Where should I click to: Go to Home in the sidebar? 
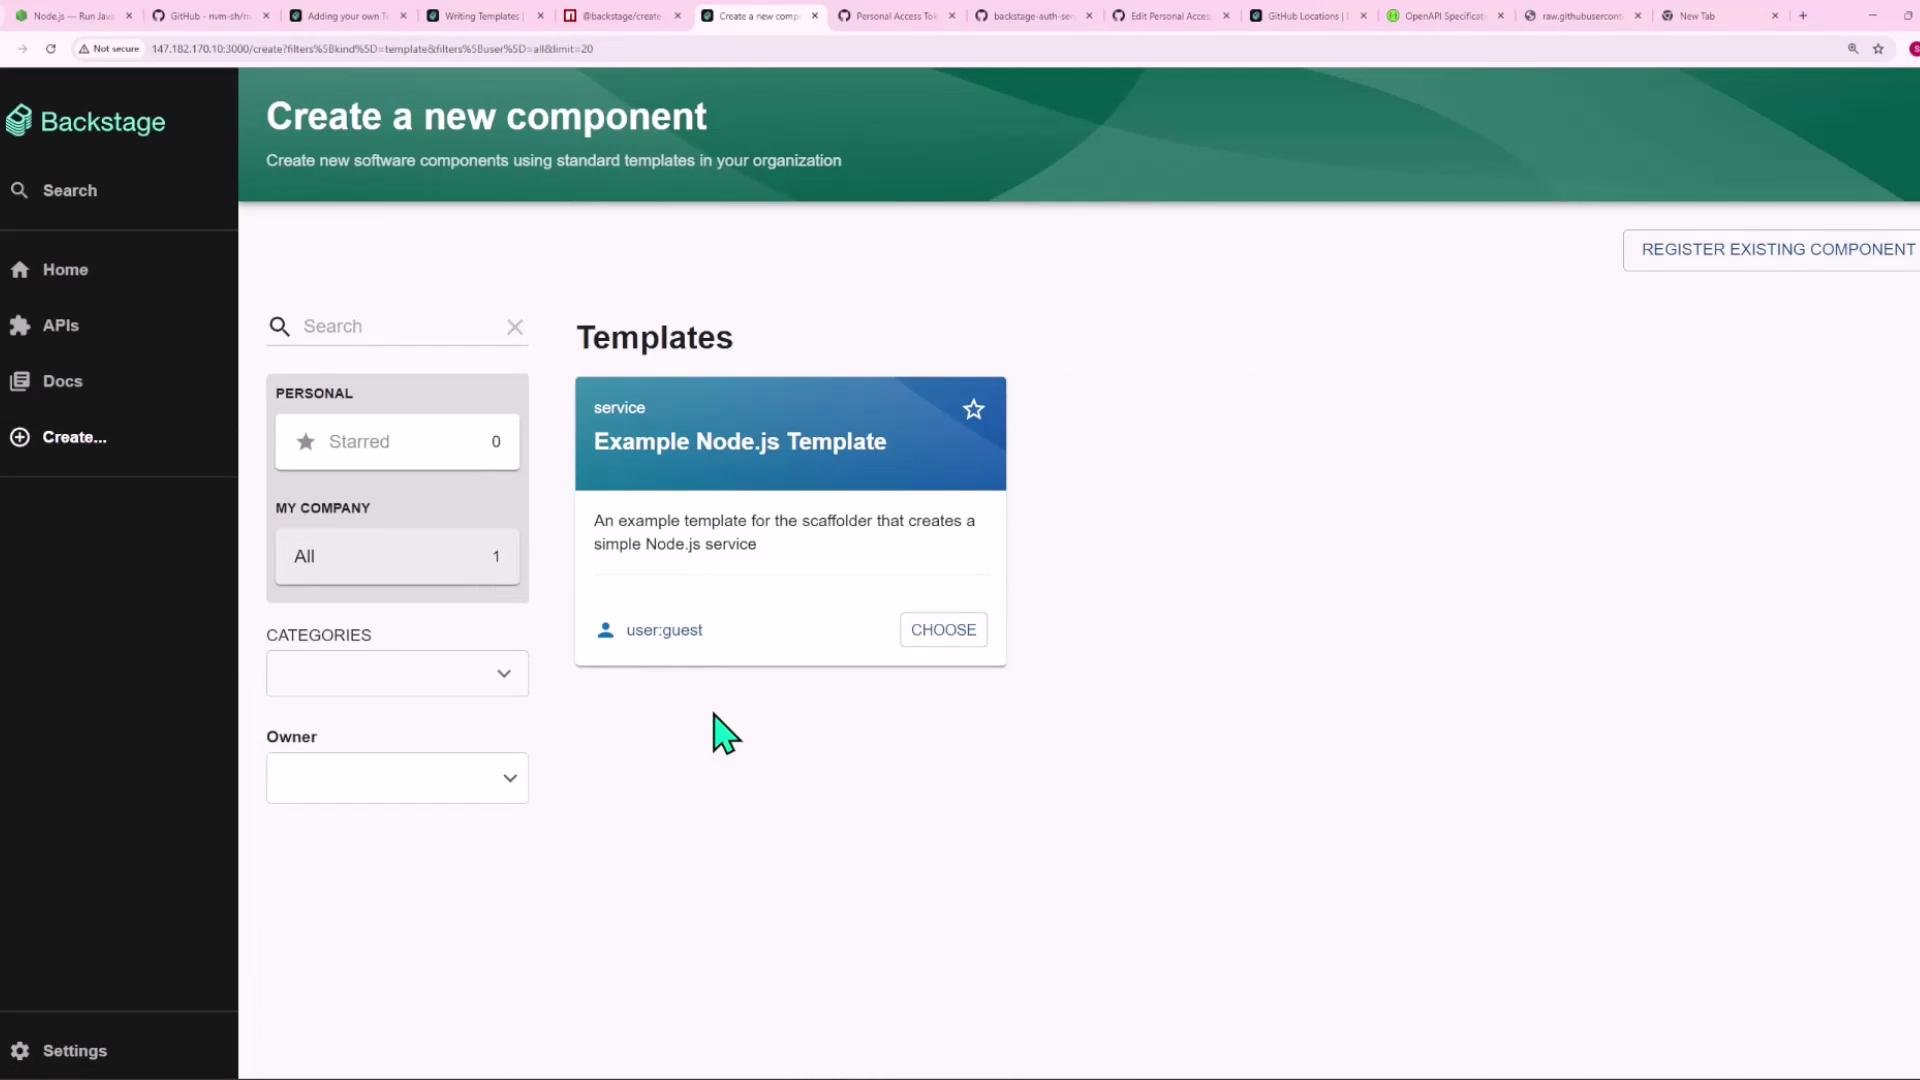65,269
